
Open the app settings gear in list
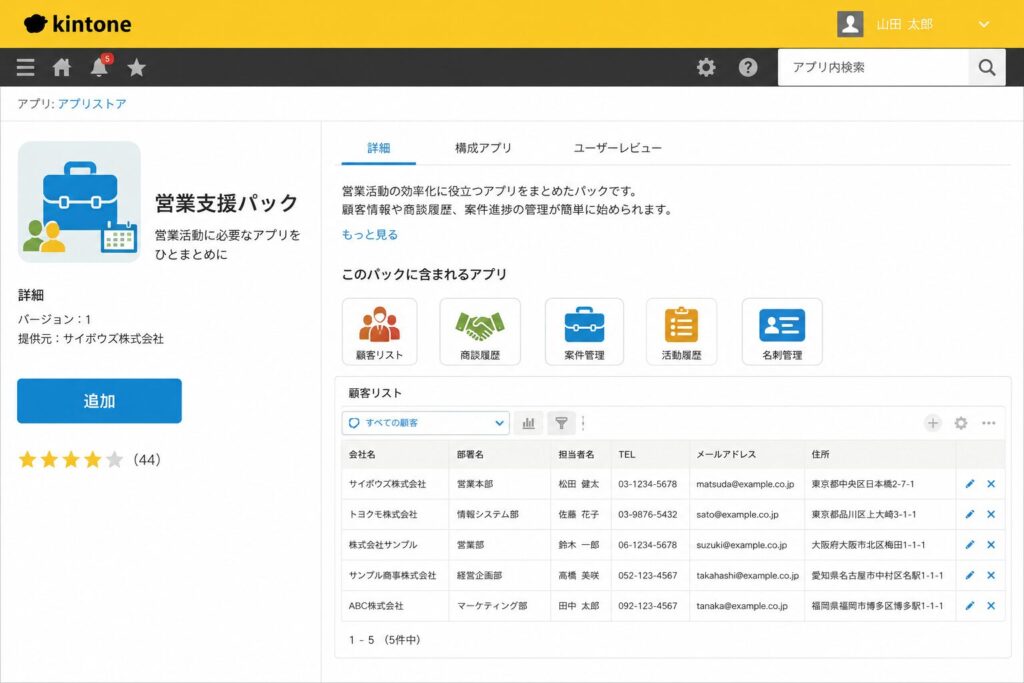(961, 423)
